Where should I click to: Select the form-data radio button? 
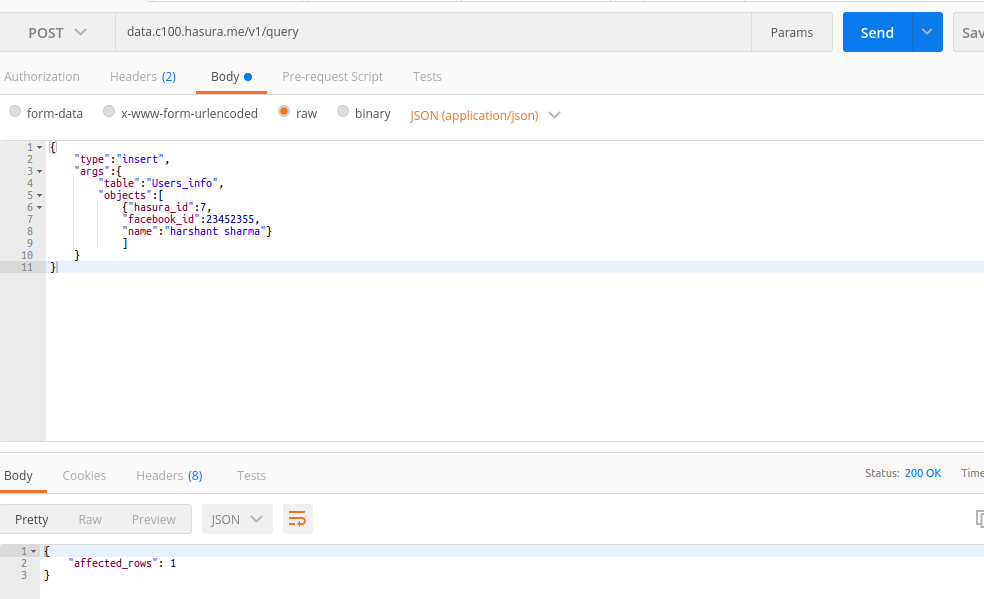point(14,112)
